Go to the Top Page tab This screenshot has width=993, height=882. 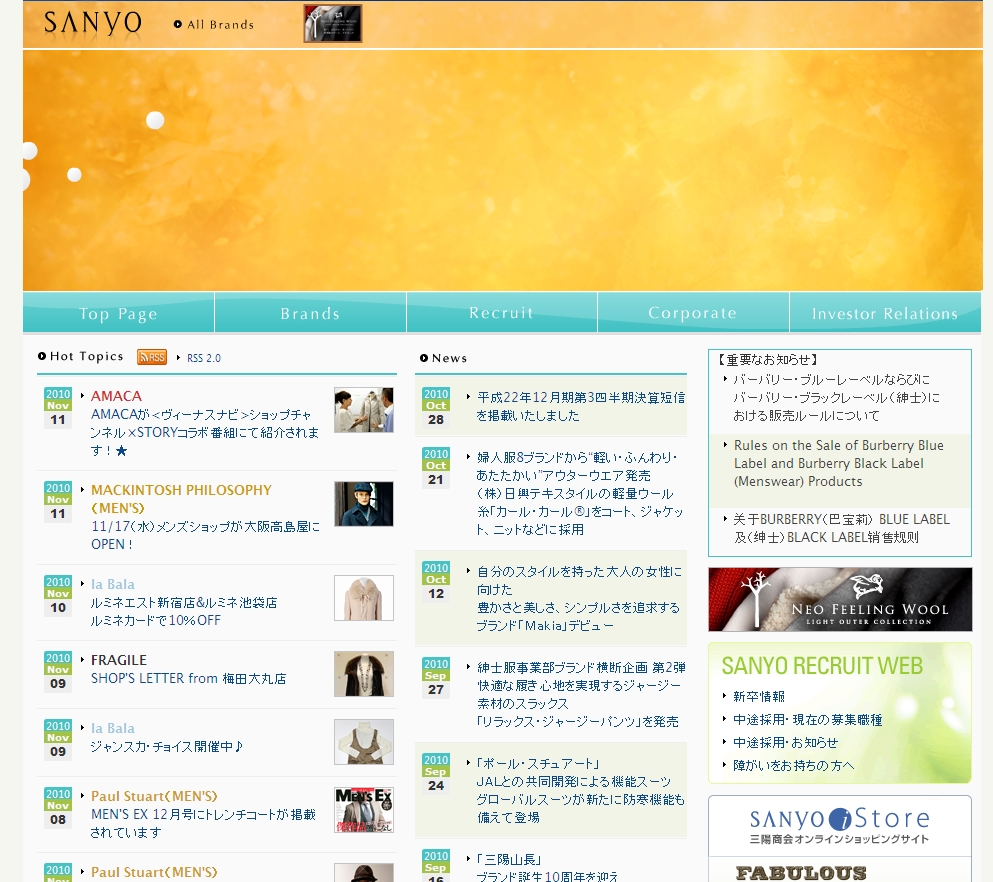click(x=118, y=313)
